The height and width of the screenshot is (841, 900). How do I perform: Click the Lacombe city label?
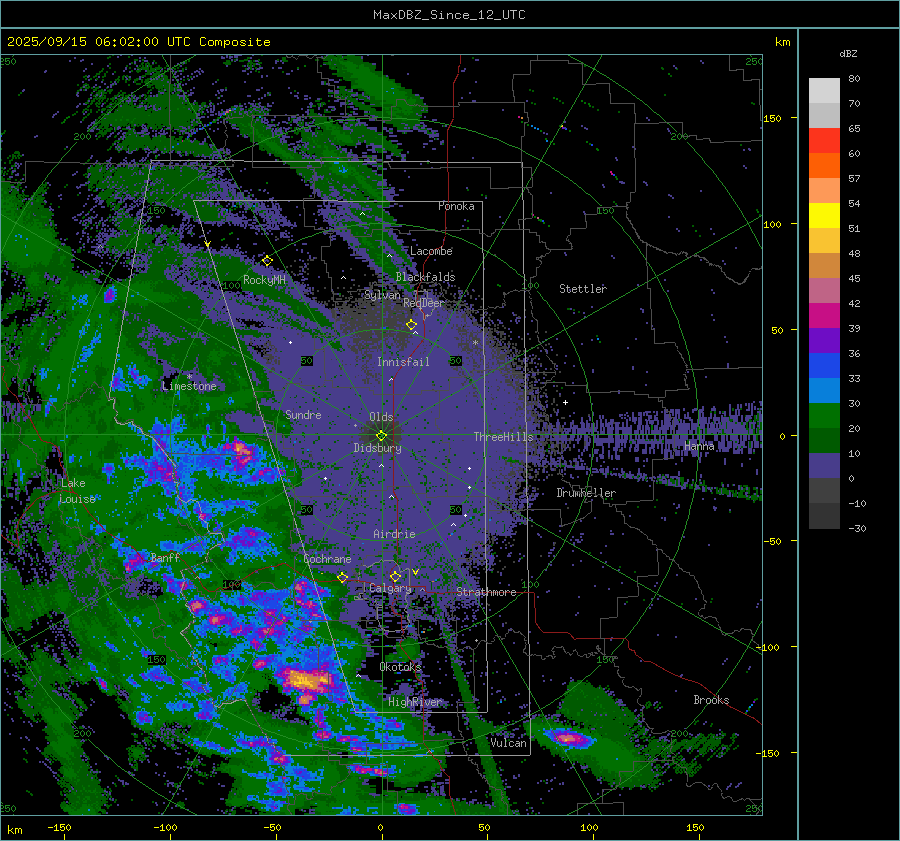(x=431, y=251)
